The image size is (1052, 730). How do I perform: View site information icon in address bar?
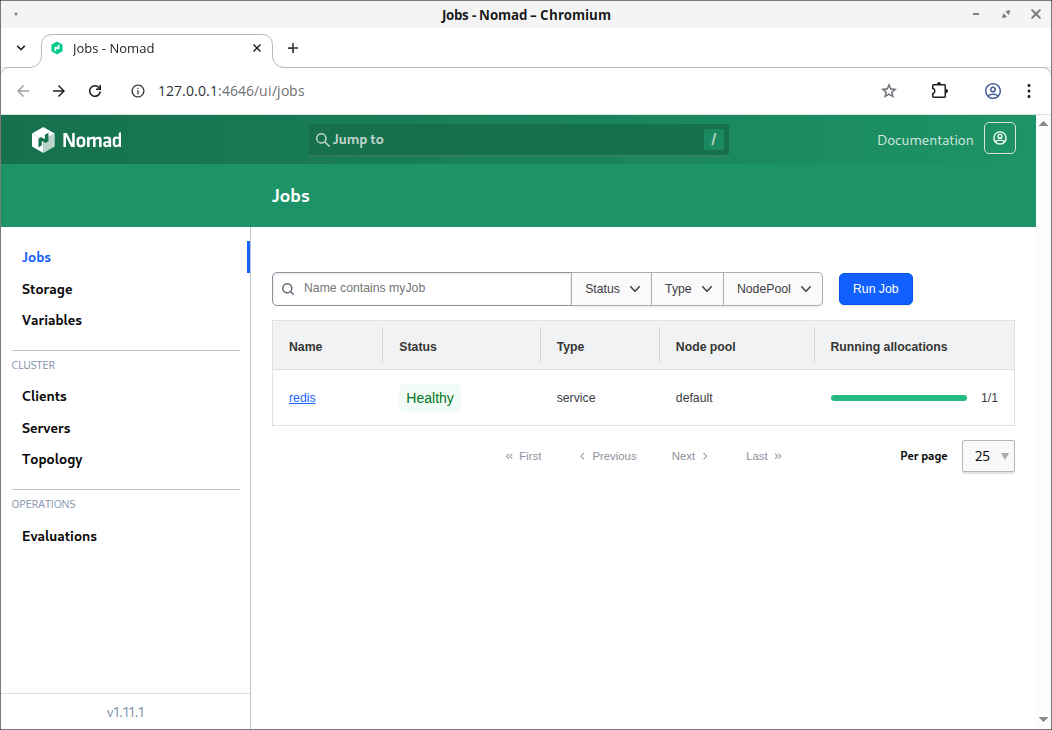pos(138,91)
